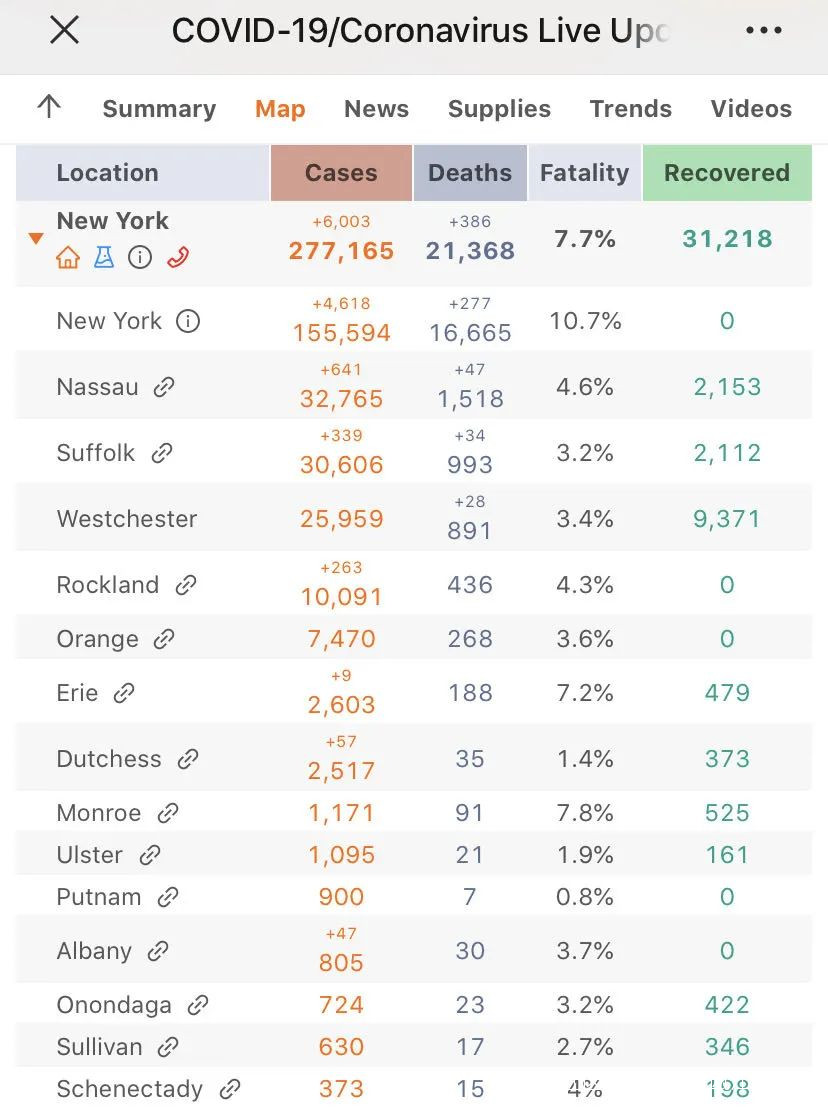Close the page with the X button
Image resolution: width=828 pixels, height=1107 pixels.
(65, 31)
